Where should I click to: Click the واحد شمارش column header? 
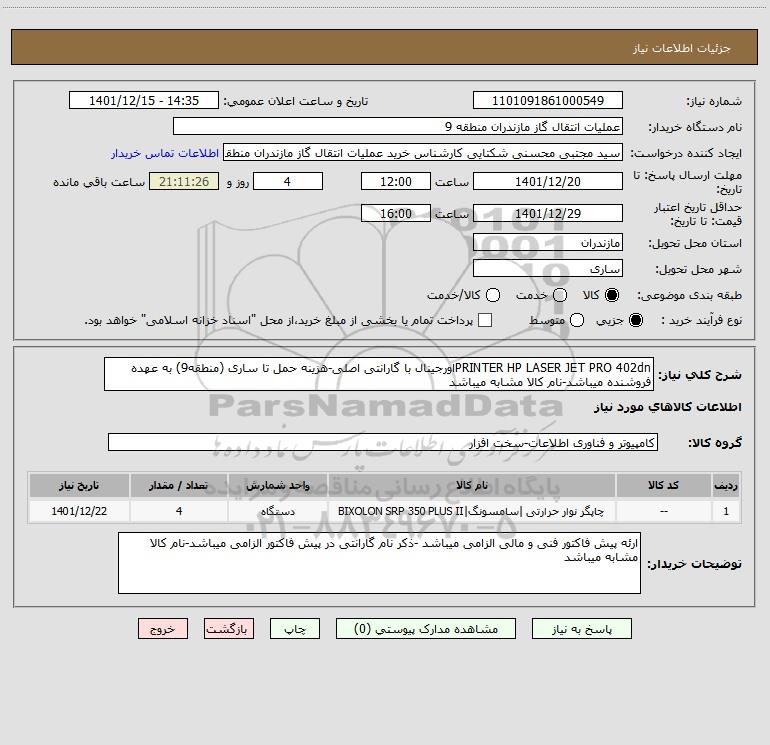[277, 485]
